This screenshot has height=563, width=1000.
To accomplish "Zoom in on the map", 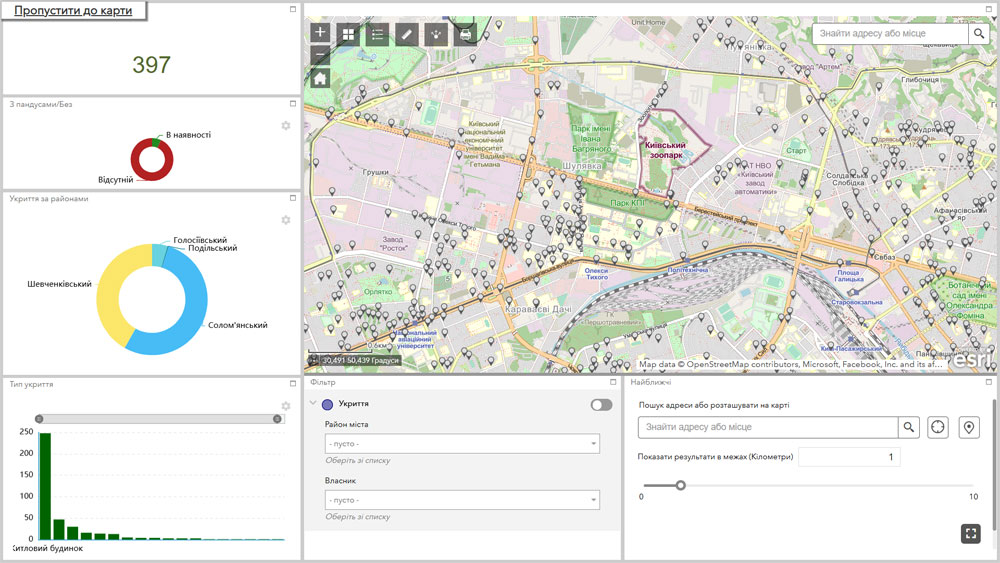I will [320, 33].
